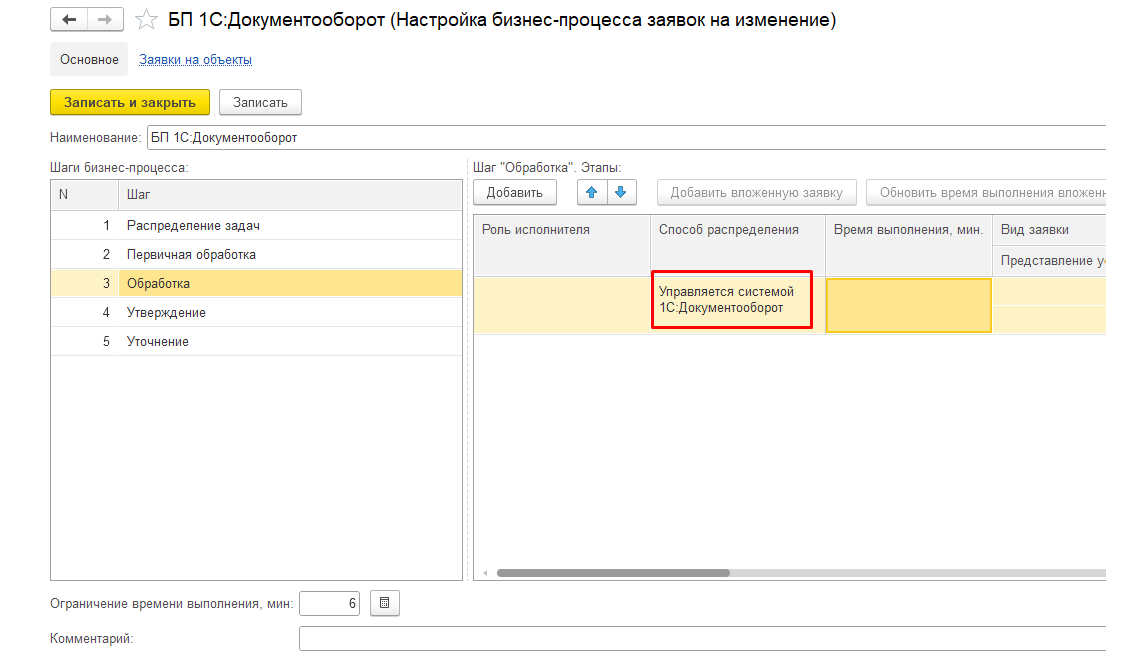Viewport: 1144px width, 657px height.
Task: Go back using the left arrow button
Action: 69,20
